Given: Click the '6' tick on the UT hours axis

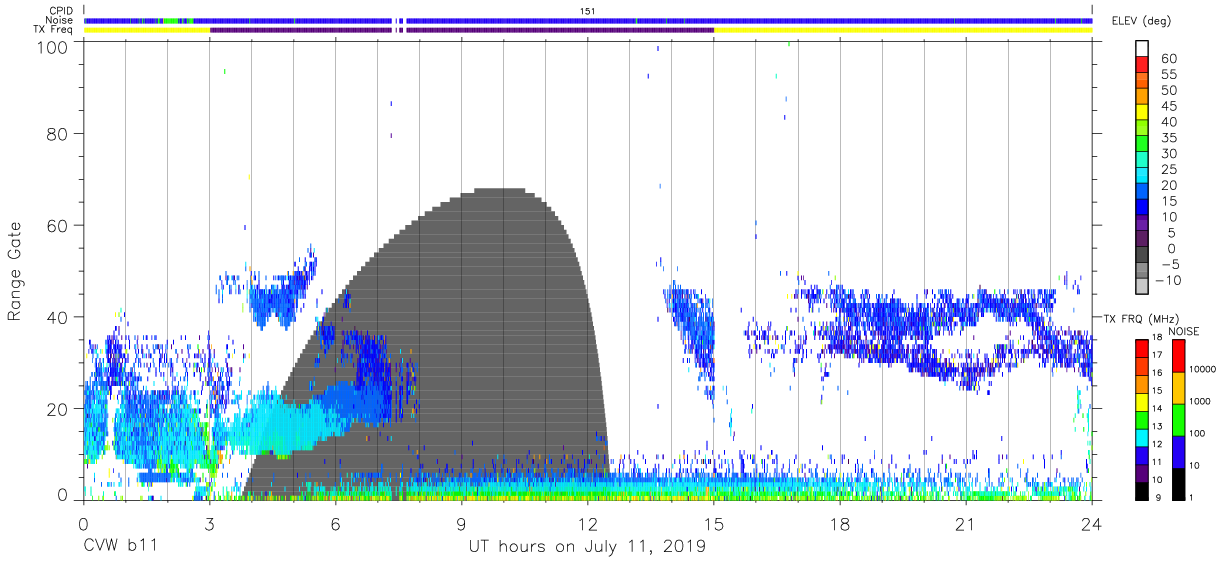Looking at the screenshot, I should [336, 524].
